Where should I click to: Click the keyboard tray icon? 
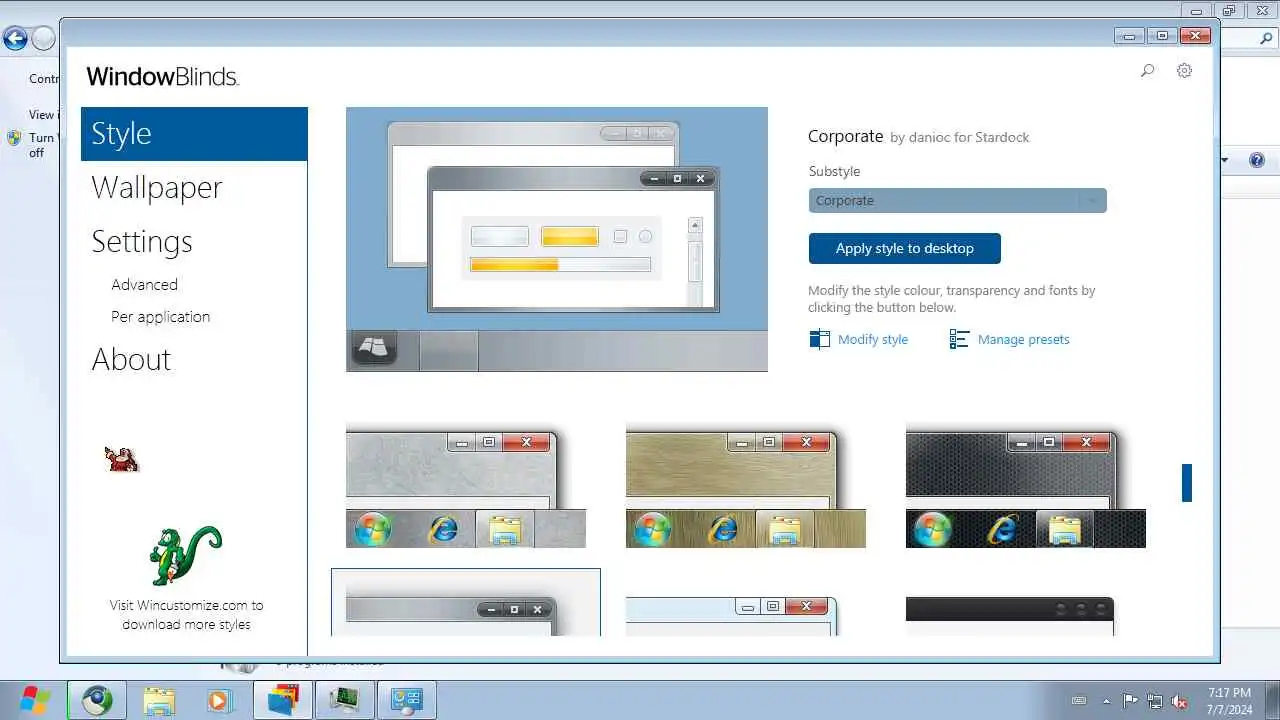coord(1079,701)
